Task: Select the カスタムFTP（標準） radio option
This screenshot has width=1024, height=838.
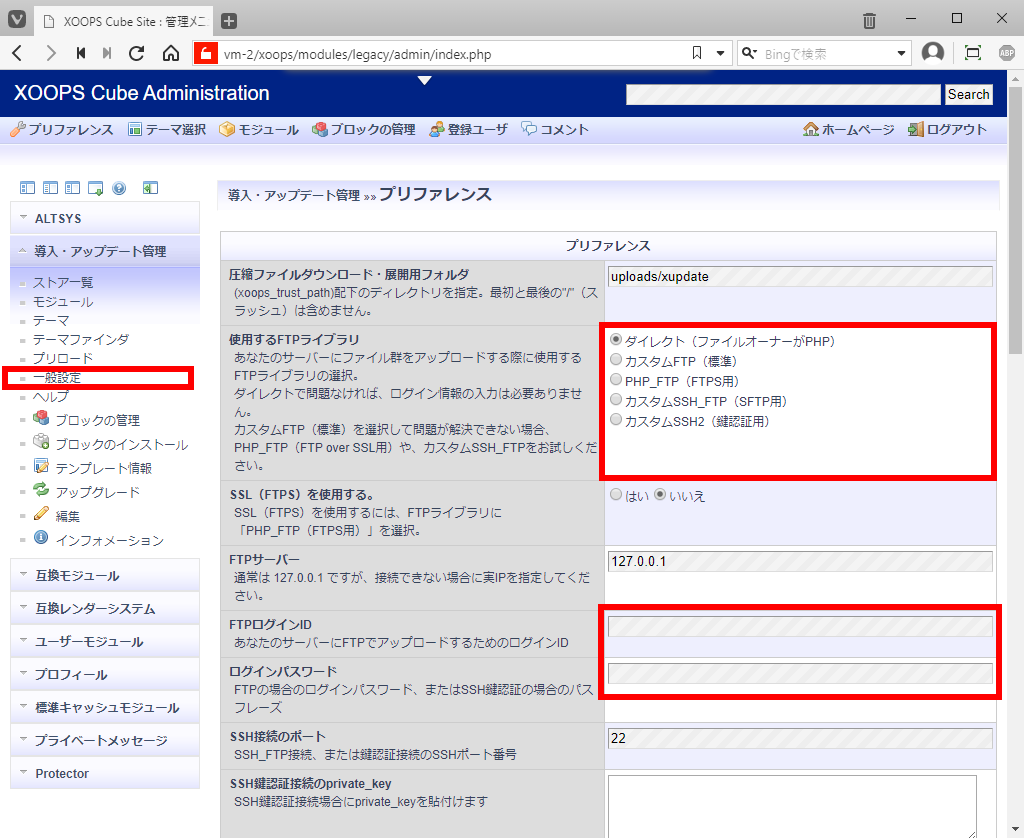Action: [x=615, y=360]
